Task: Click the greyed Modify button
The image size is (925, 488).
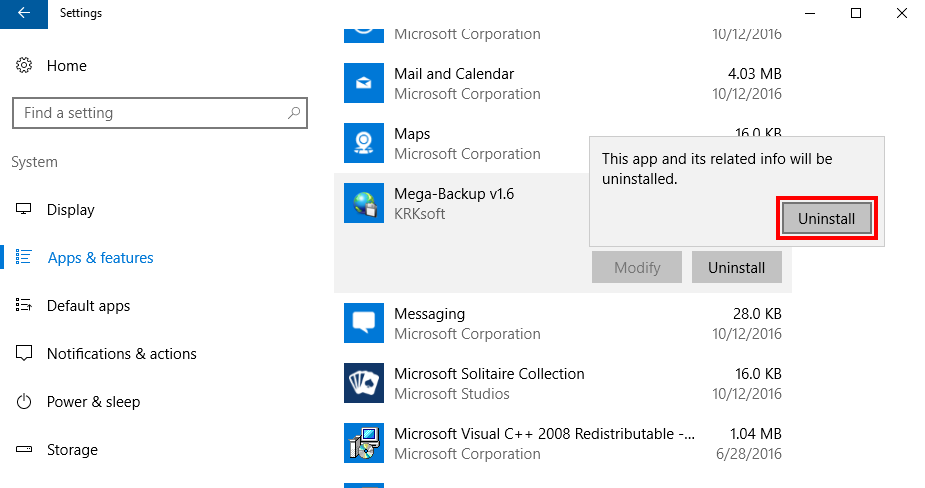Action: point(637,267)
